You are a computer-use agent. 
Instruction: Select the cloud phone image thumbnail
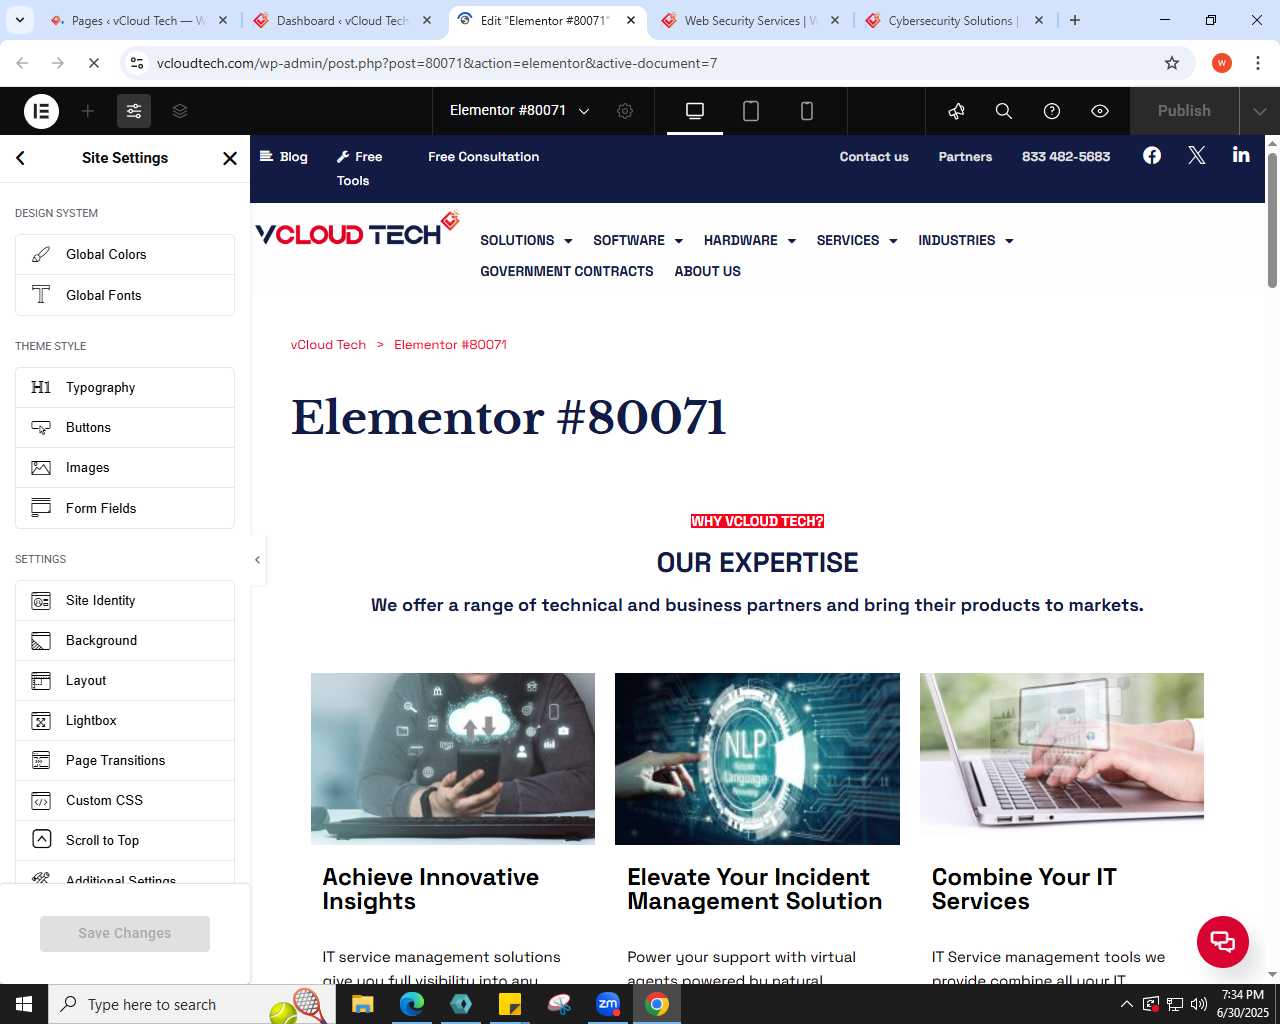453,759
